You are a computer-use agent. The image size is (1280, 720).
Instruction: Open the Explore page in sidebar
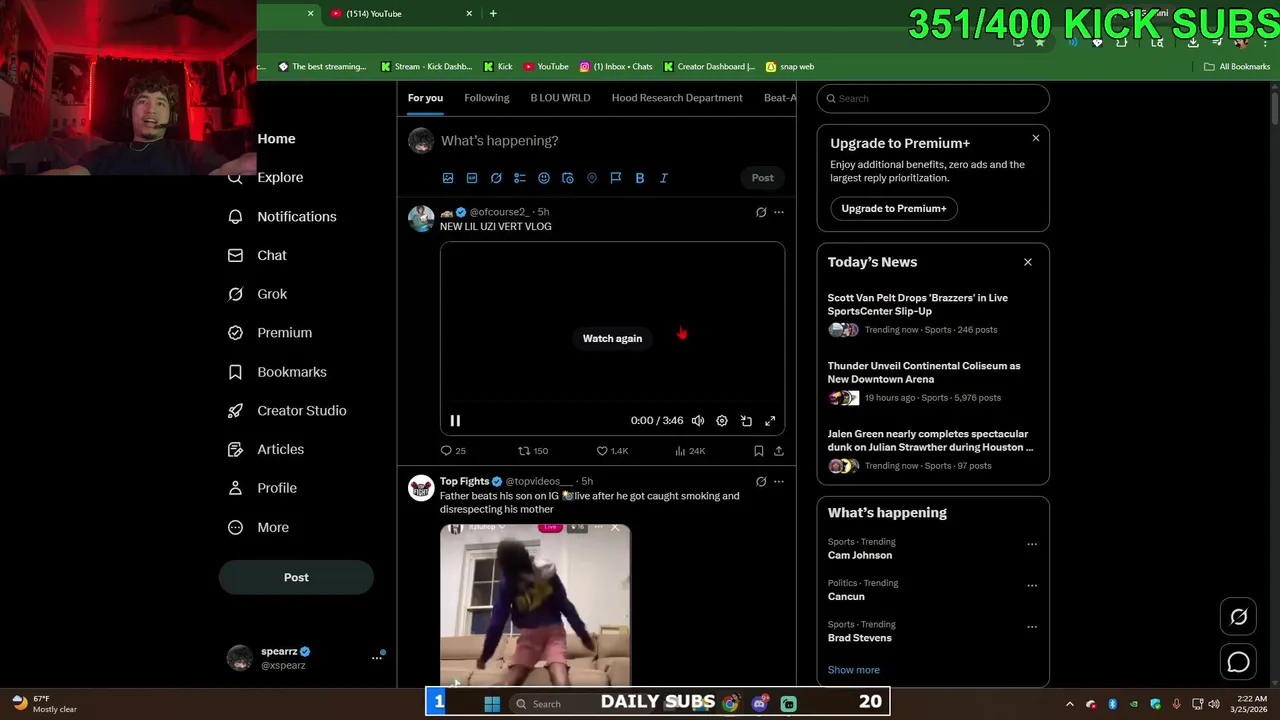266,177
